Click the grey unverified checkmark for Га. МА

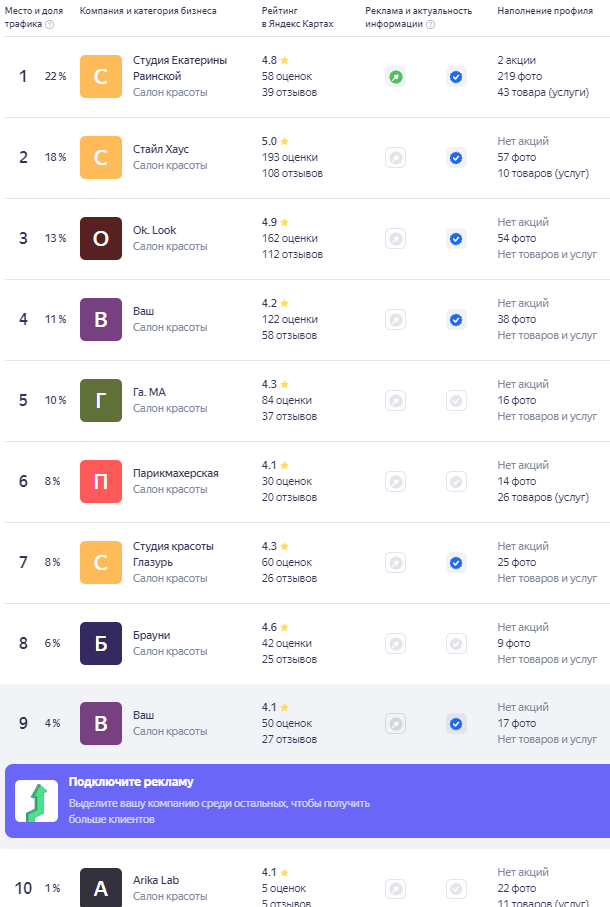pos(456,401)
